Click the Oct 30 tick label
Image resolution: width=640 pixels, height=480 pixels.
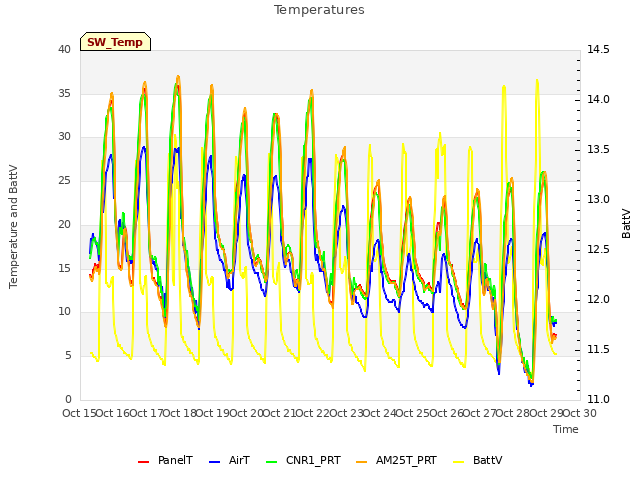click(x=580, y=413)
